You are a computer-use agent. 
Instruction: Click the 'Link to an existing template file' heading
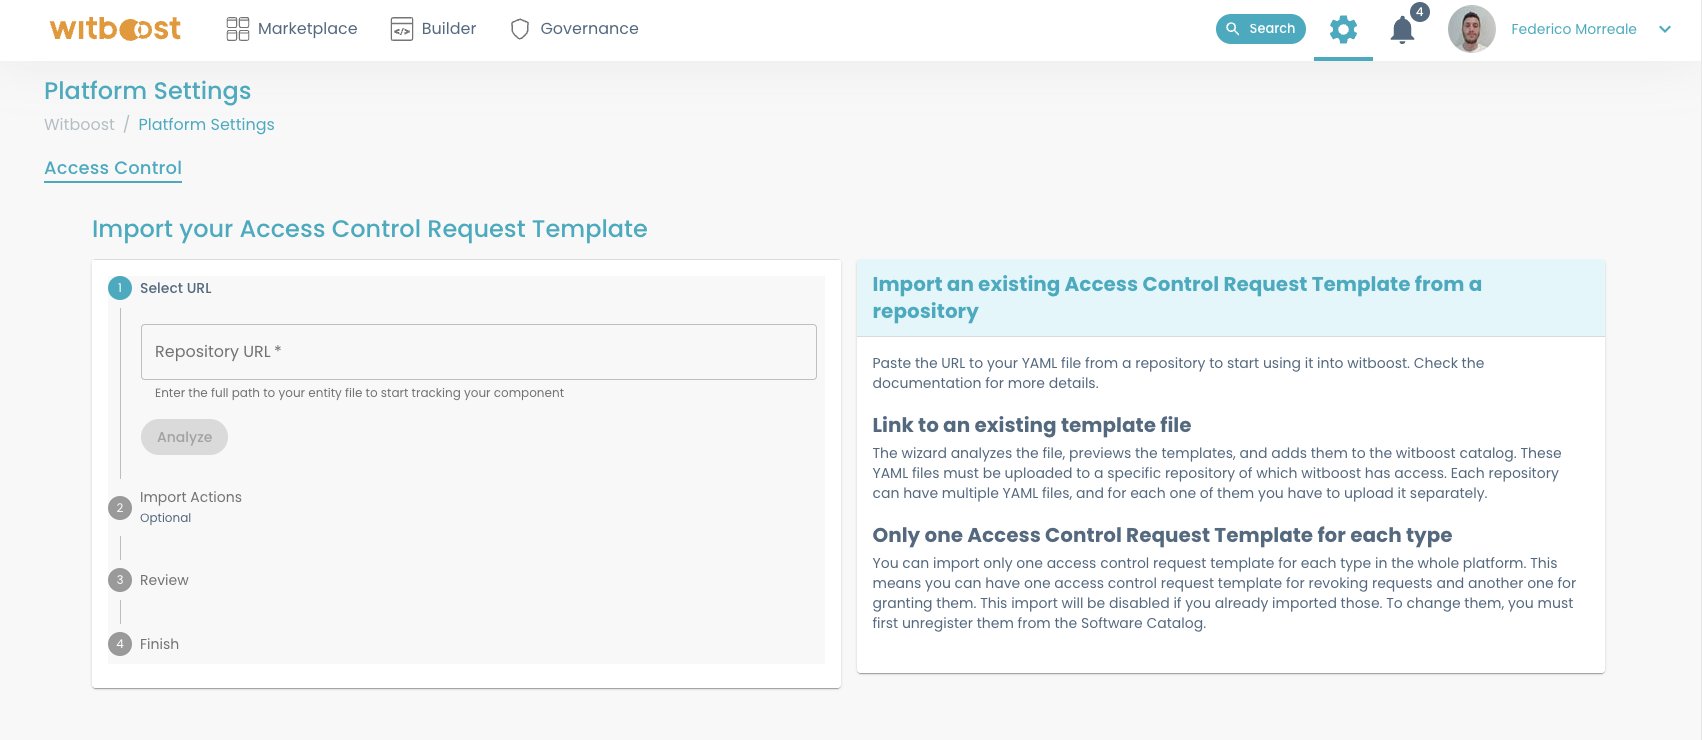click(x=1032, y=425)
